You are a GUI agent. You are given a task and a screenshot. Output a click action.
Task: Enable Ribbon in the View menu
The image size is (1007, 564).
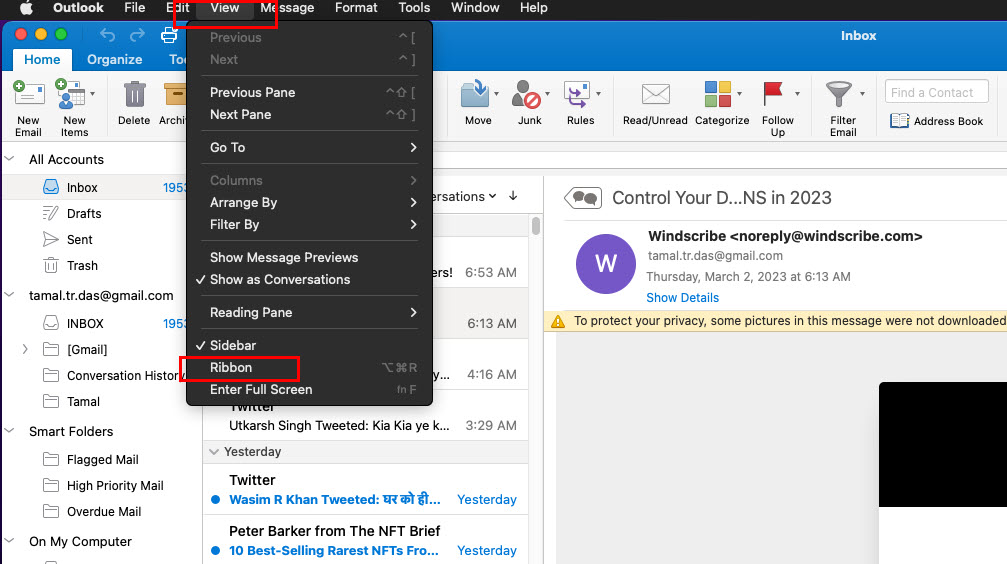point(231,367)
